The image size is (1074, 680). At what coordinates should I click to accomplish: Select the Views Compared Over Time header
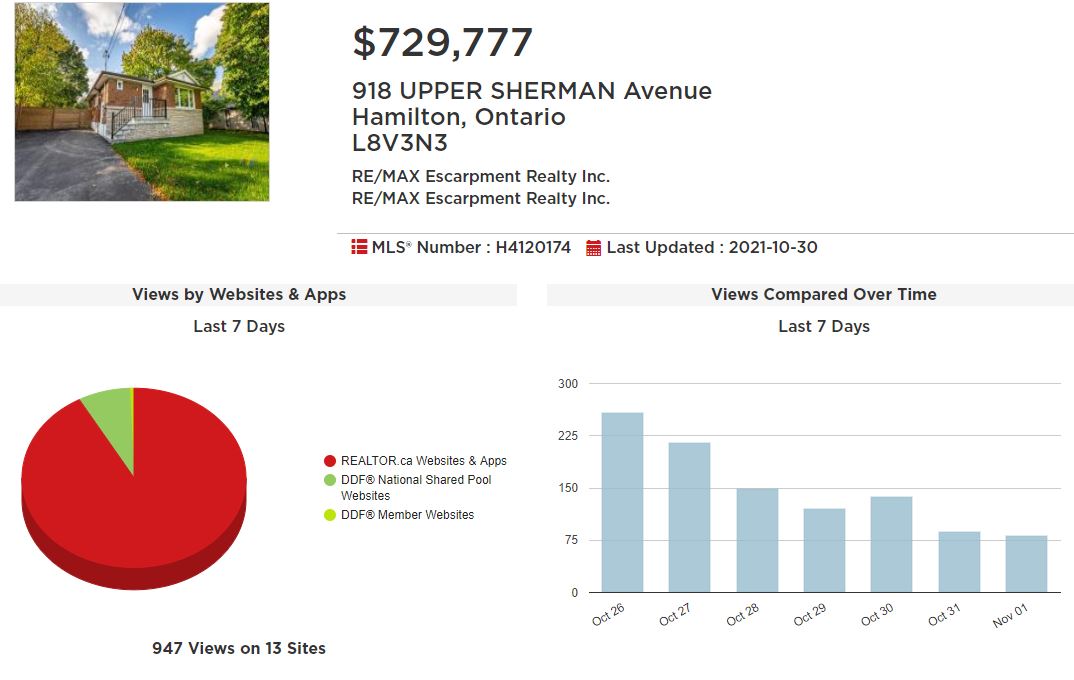click(x=823, y=294)
